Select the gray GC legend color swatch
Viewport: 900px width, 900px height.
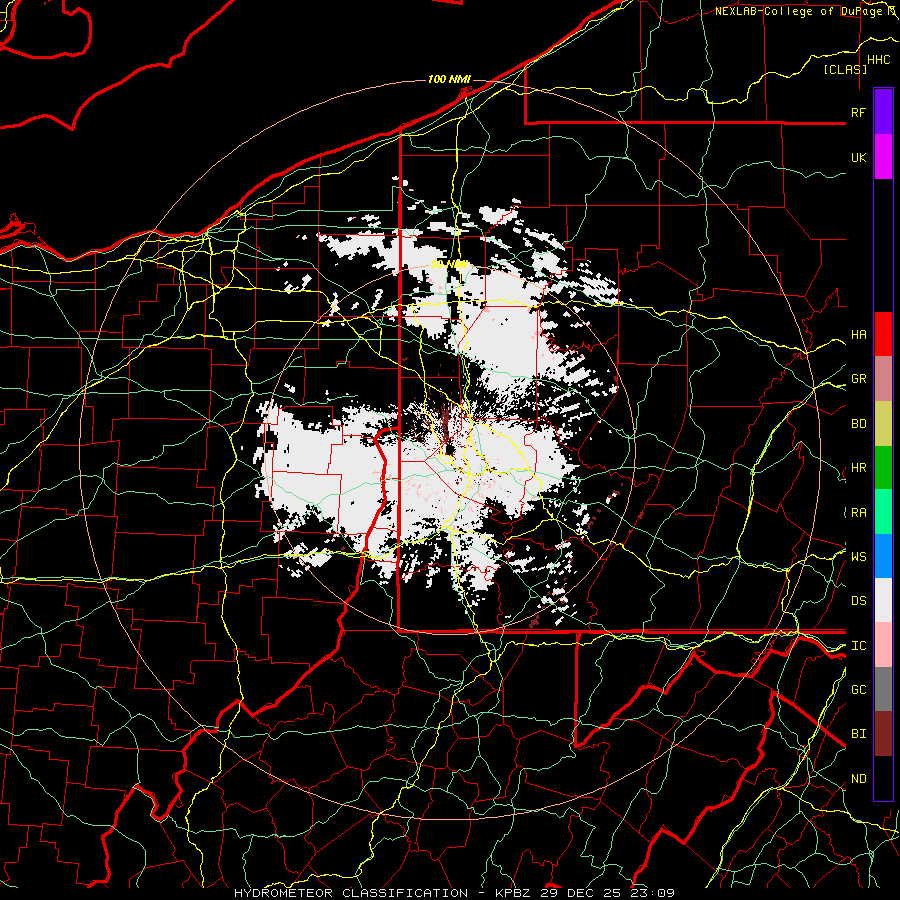click(883, 689)
